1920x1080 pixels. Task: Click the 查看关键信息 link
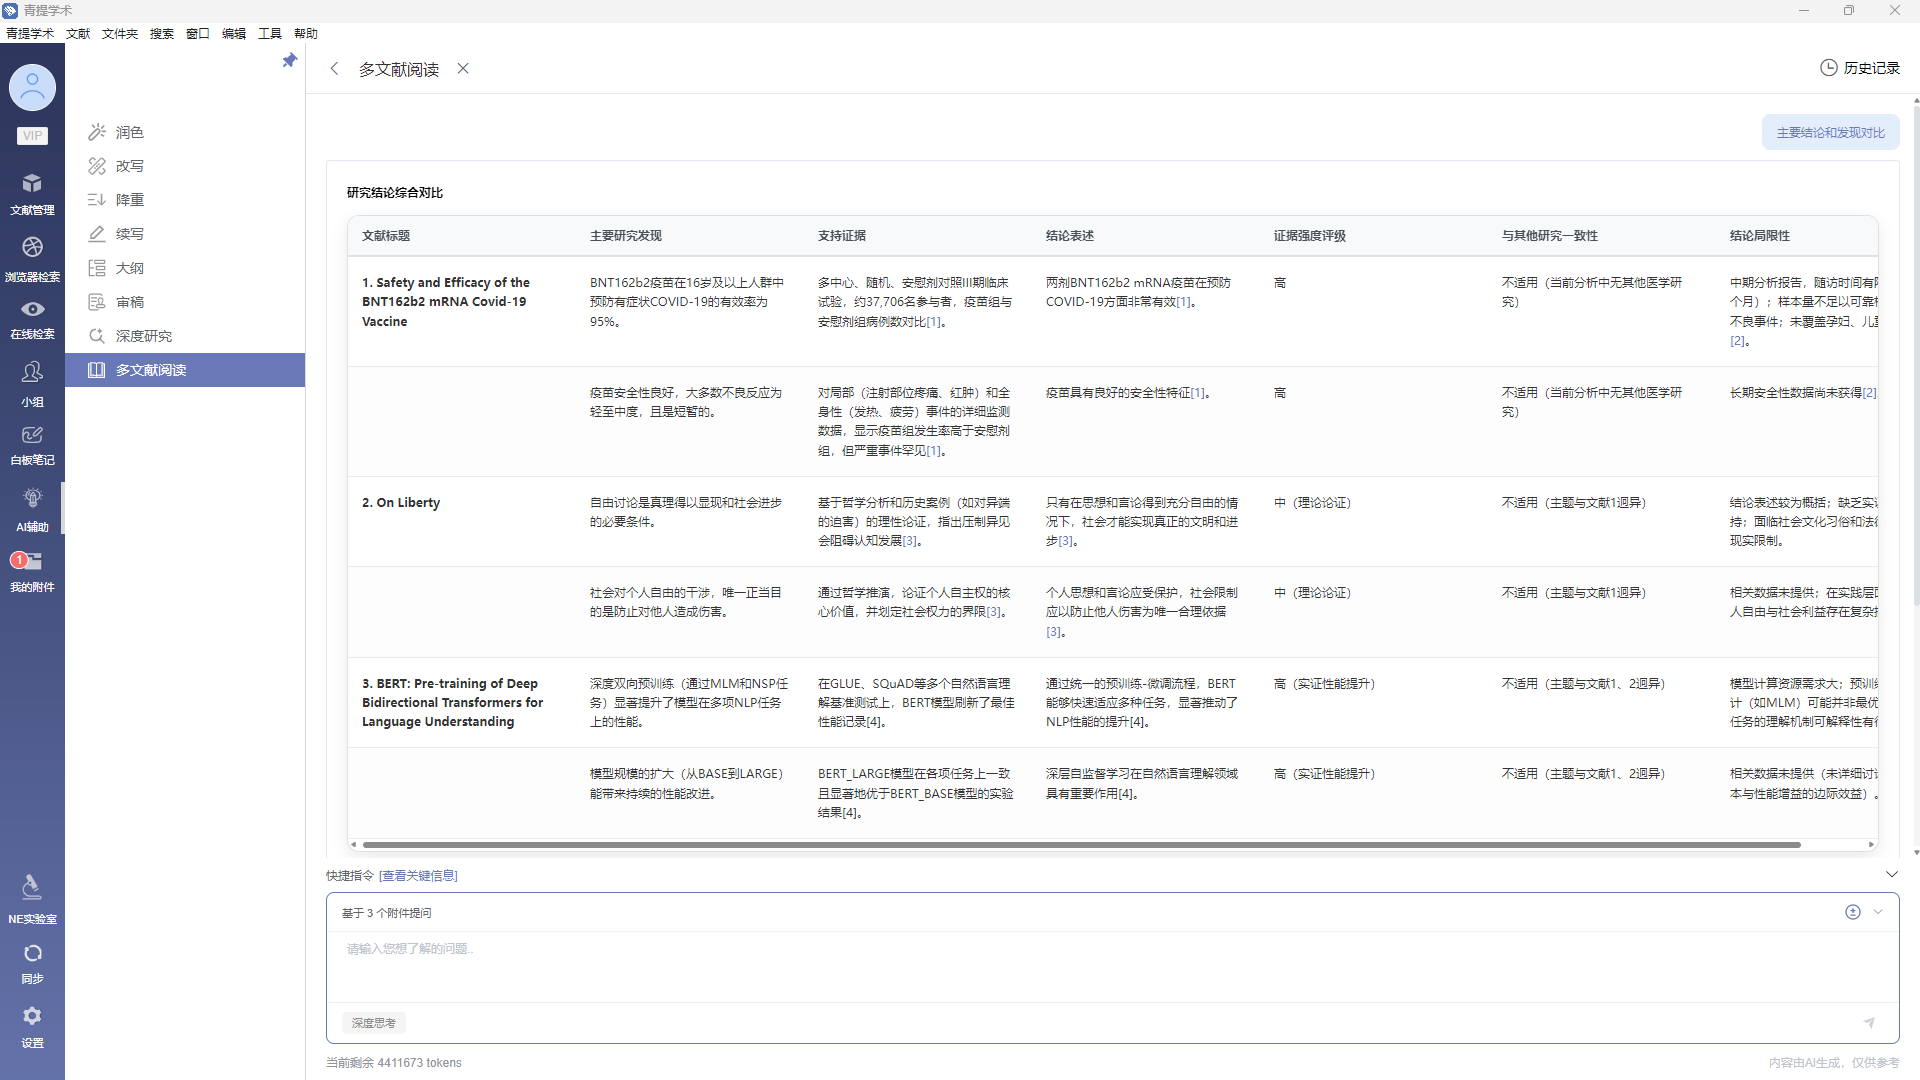418,875
